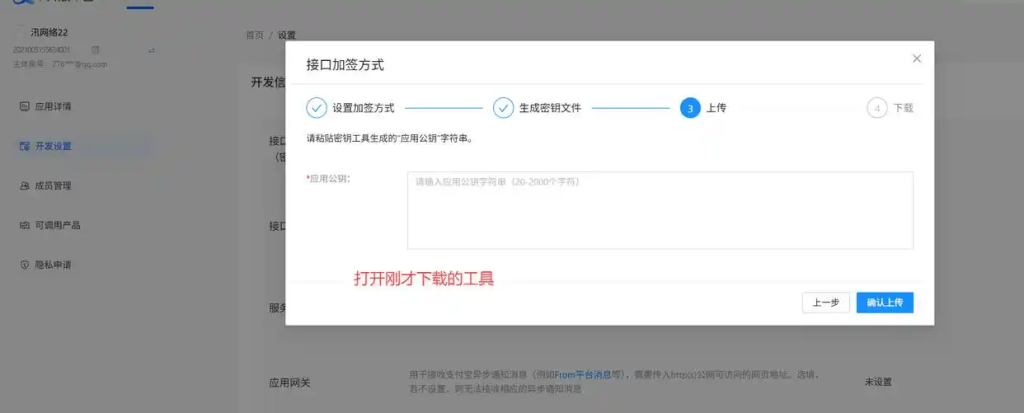
Task: Open 隐私申请 in the sidebar menu
Action: 53,265
